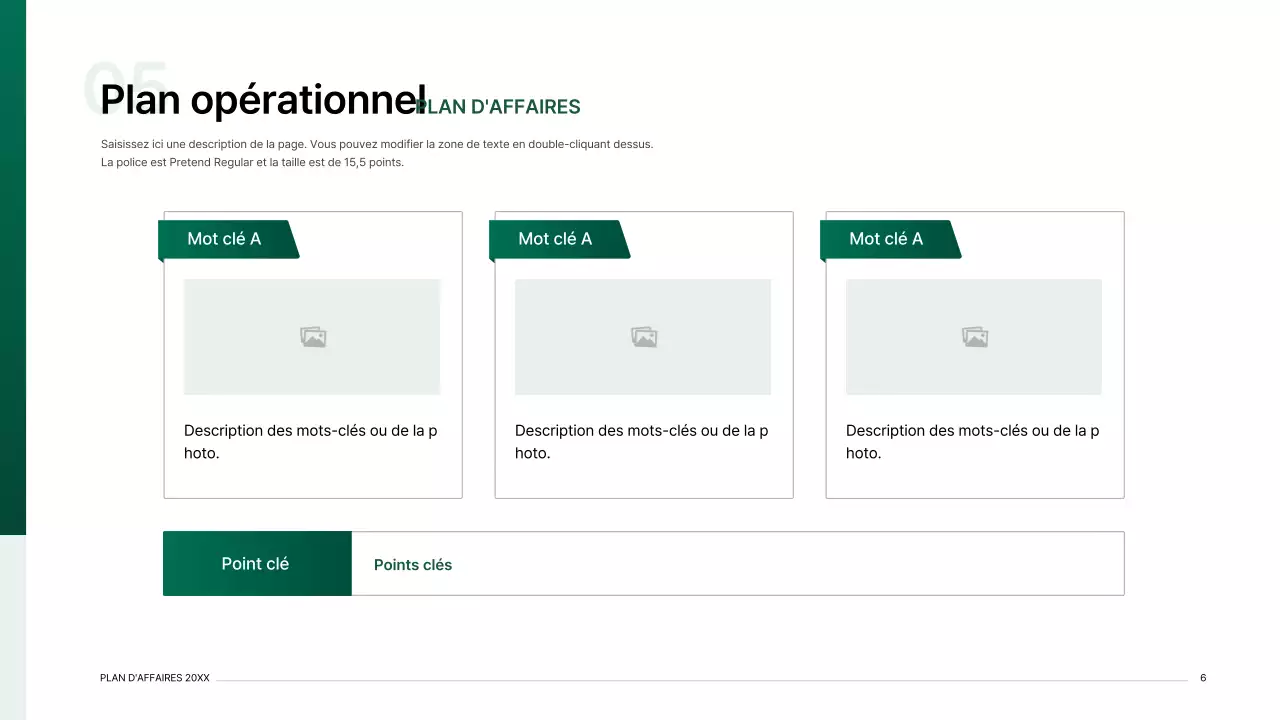Image resolution: width=1280 pixels, height=720 pixels.
Task: Click the image placeholder icon in the first card
Action: [x=312, y=337]
